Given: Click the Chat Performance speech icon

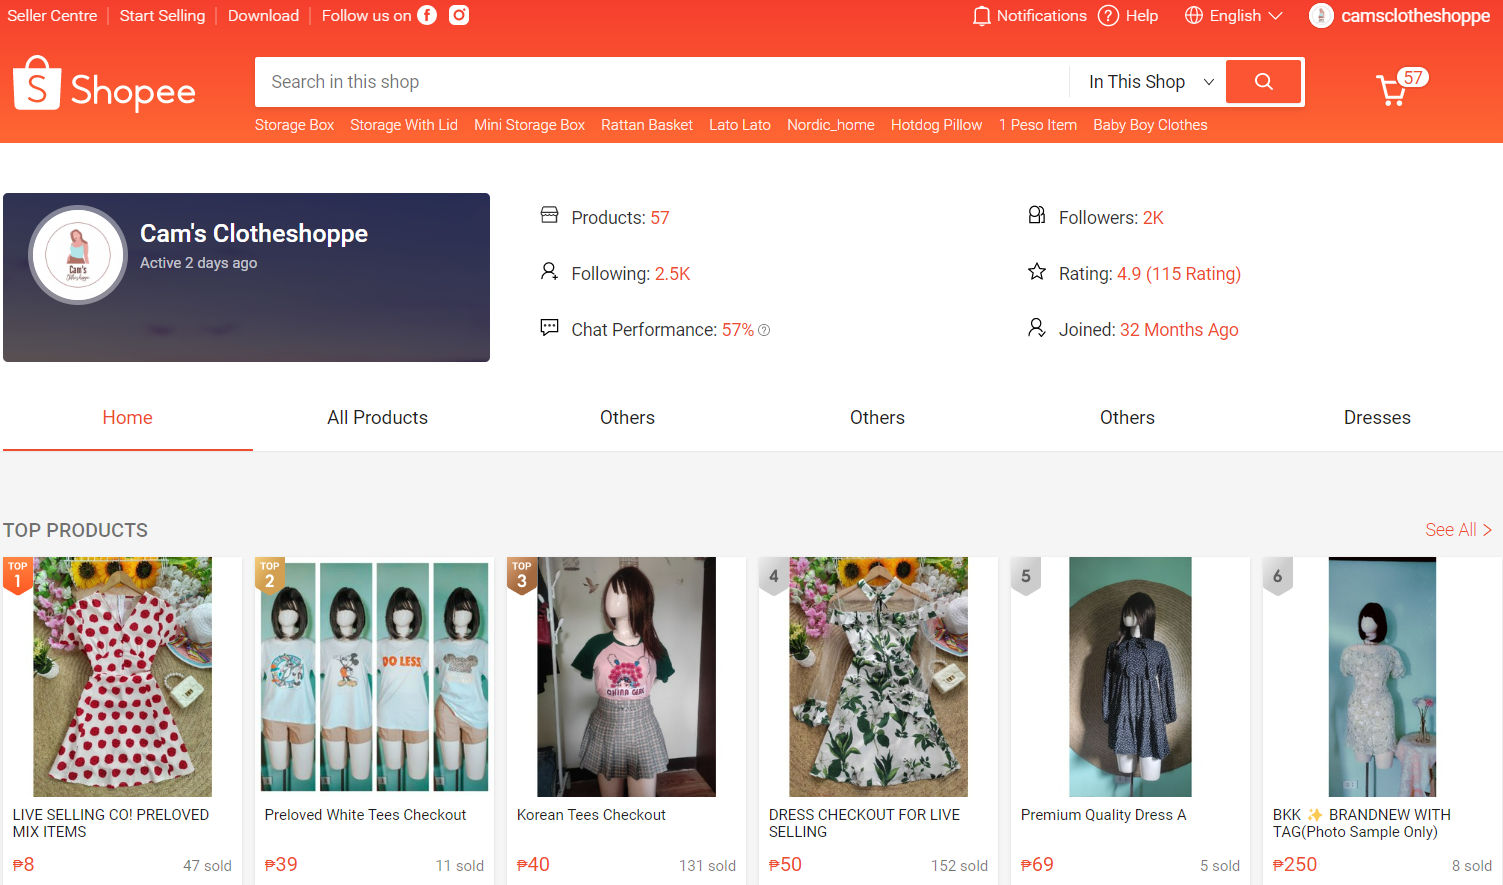Looking at the screenshot, I should [x=549, y=327].
